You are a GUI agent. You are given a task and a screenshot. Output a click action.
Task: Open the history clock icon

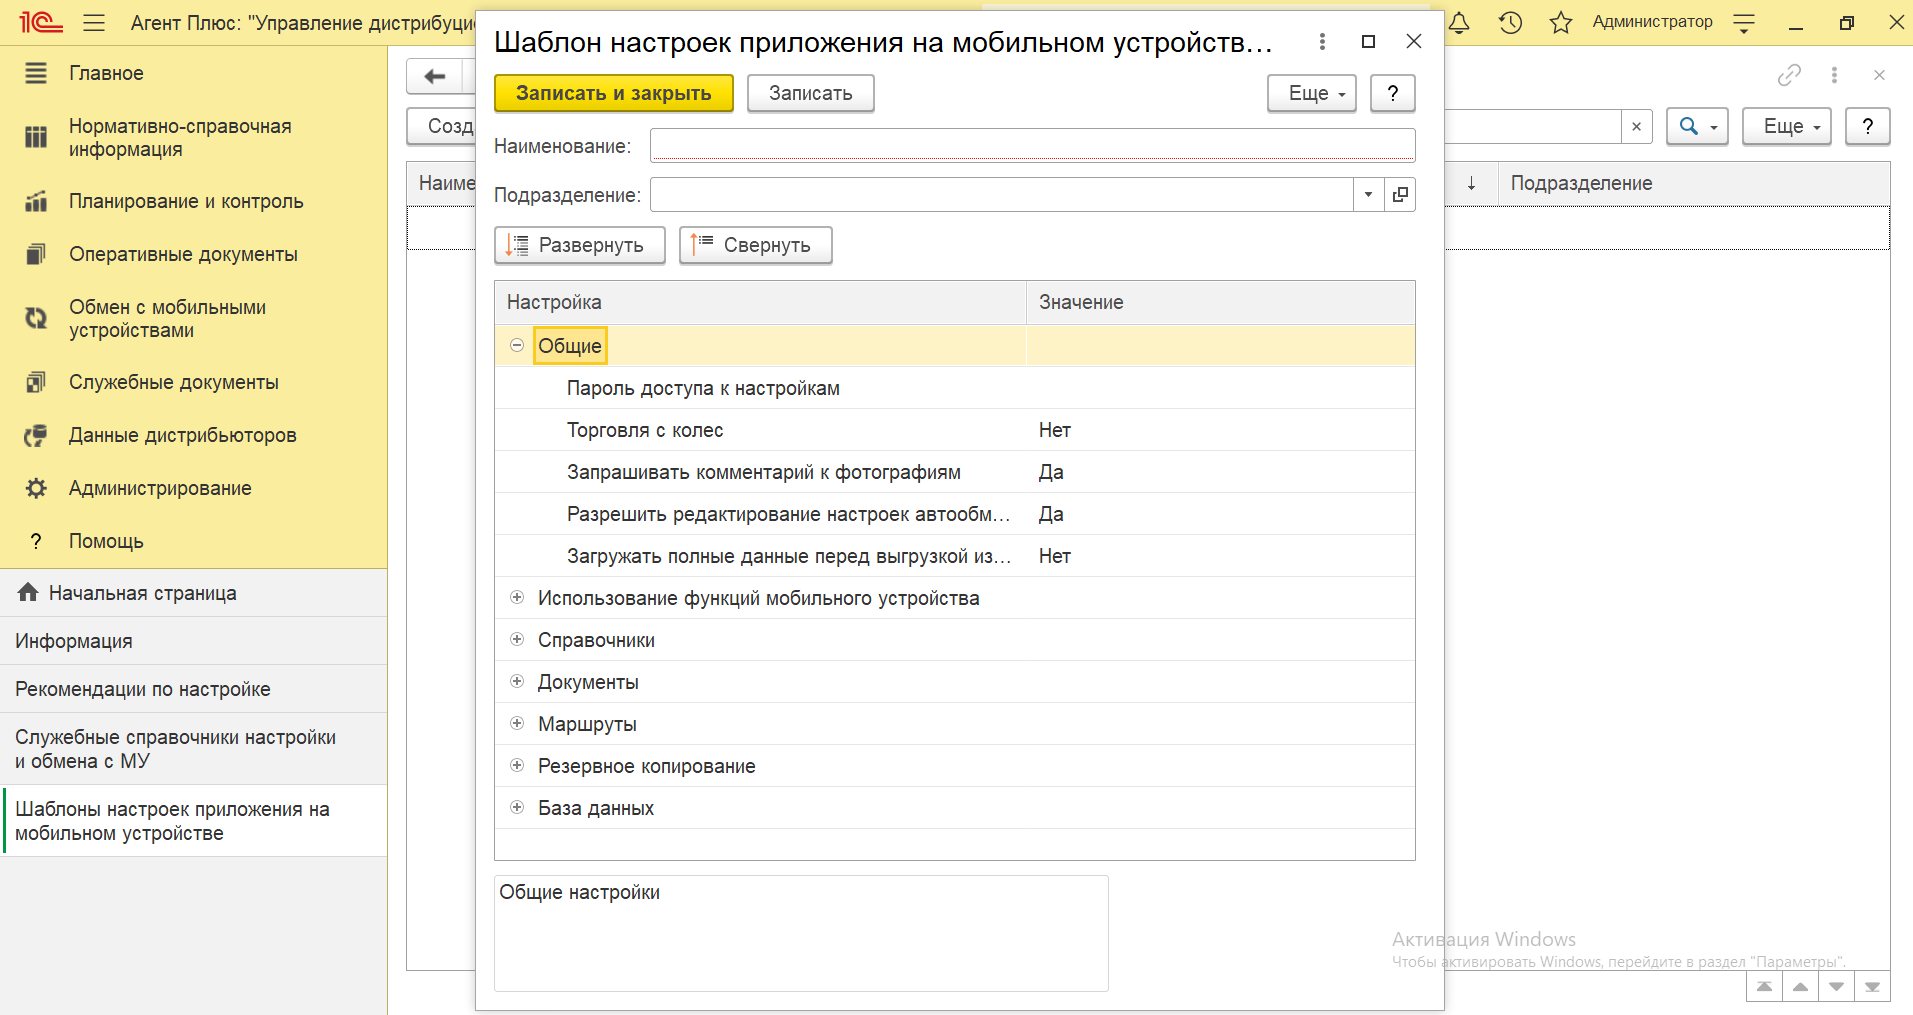tap(1510, 22)
